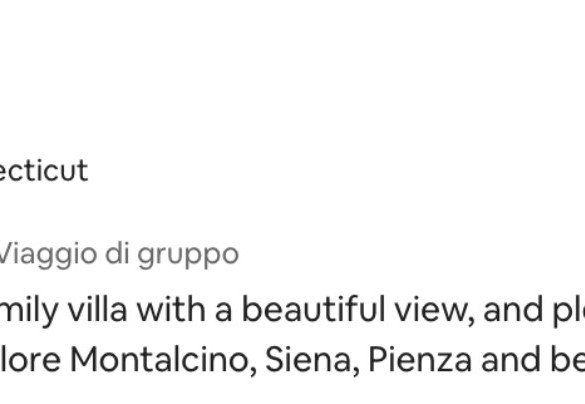Click the word 'beautiful' in the review text

pyautogui.click(x=314, y=309)
